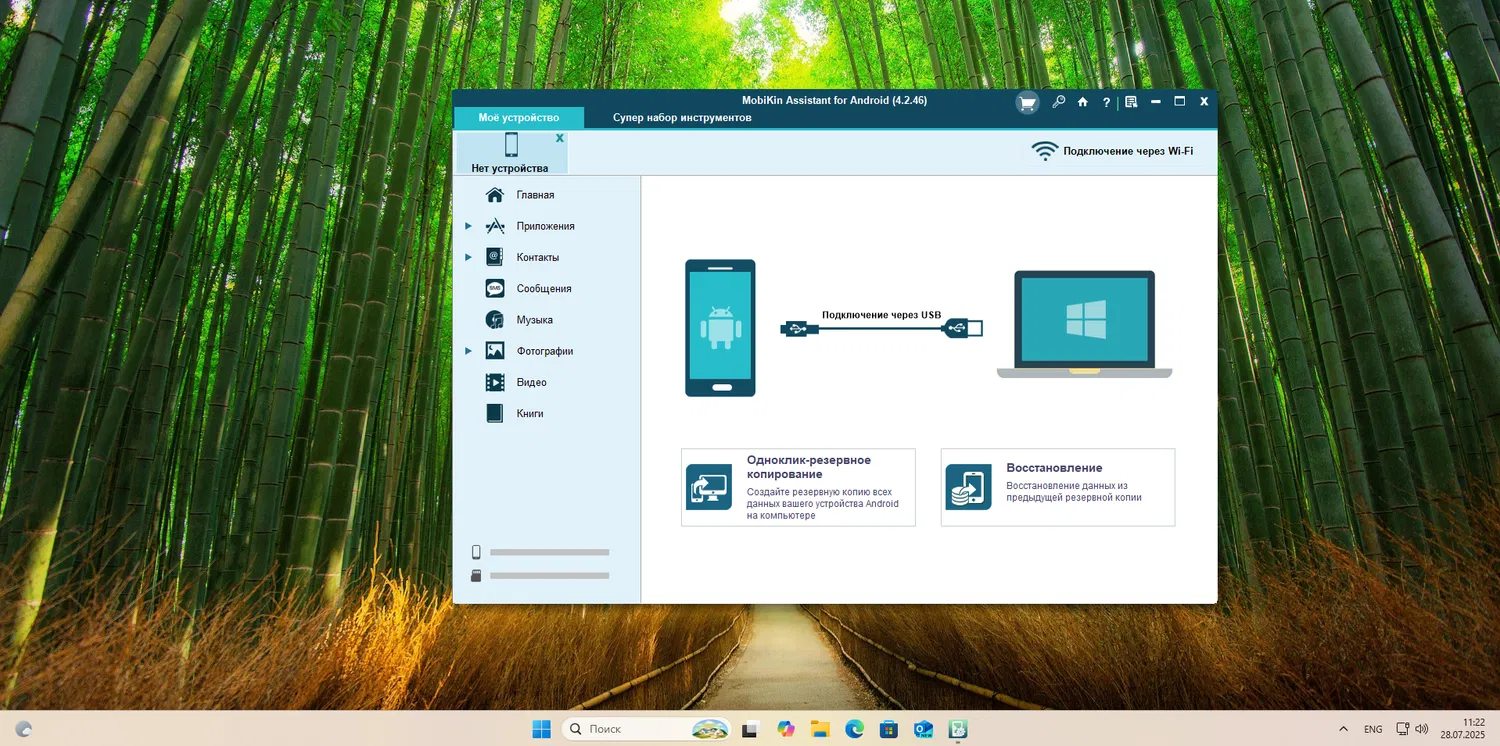Select Музыка in the sidebar
The image size is (1500, 746).
[534, 320]
